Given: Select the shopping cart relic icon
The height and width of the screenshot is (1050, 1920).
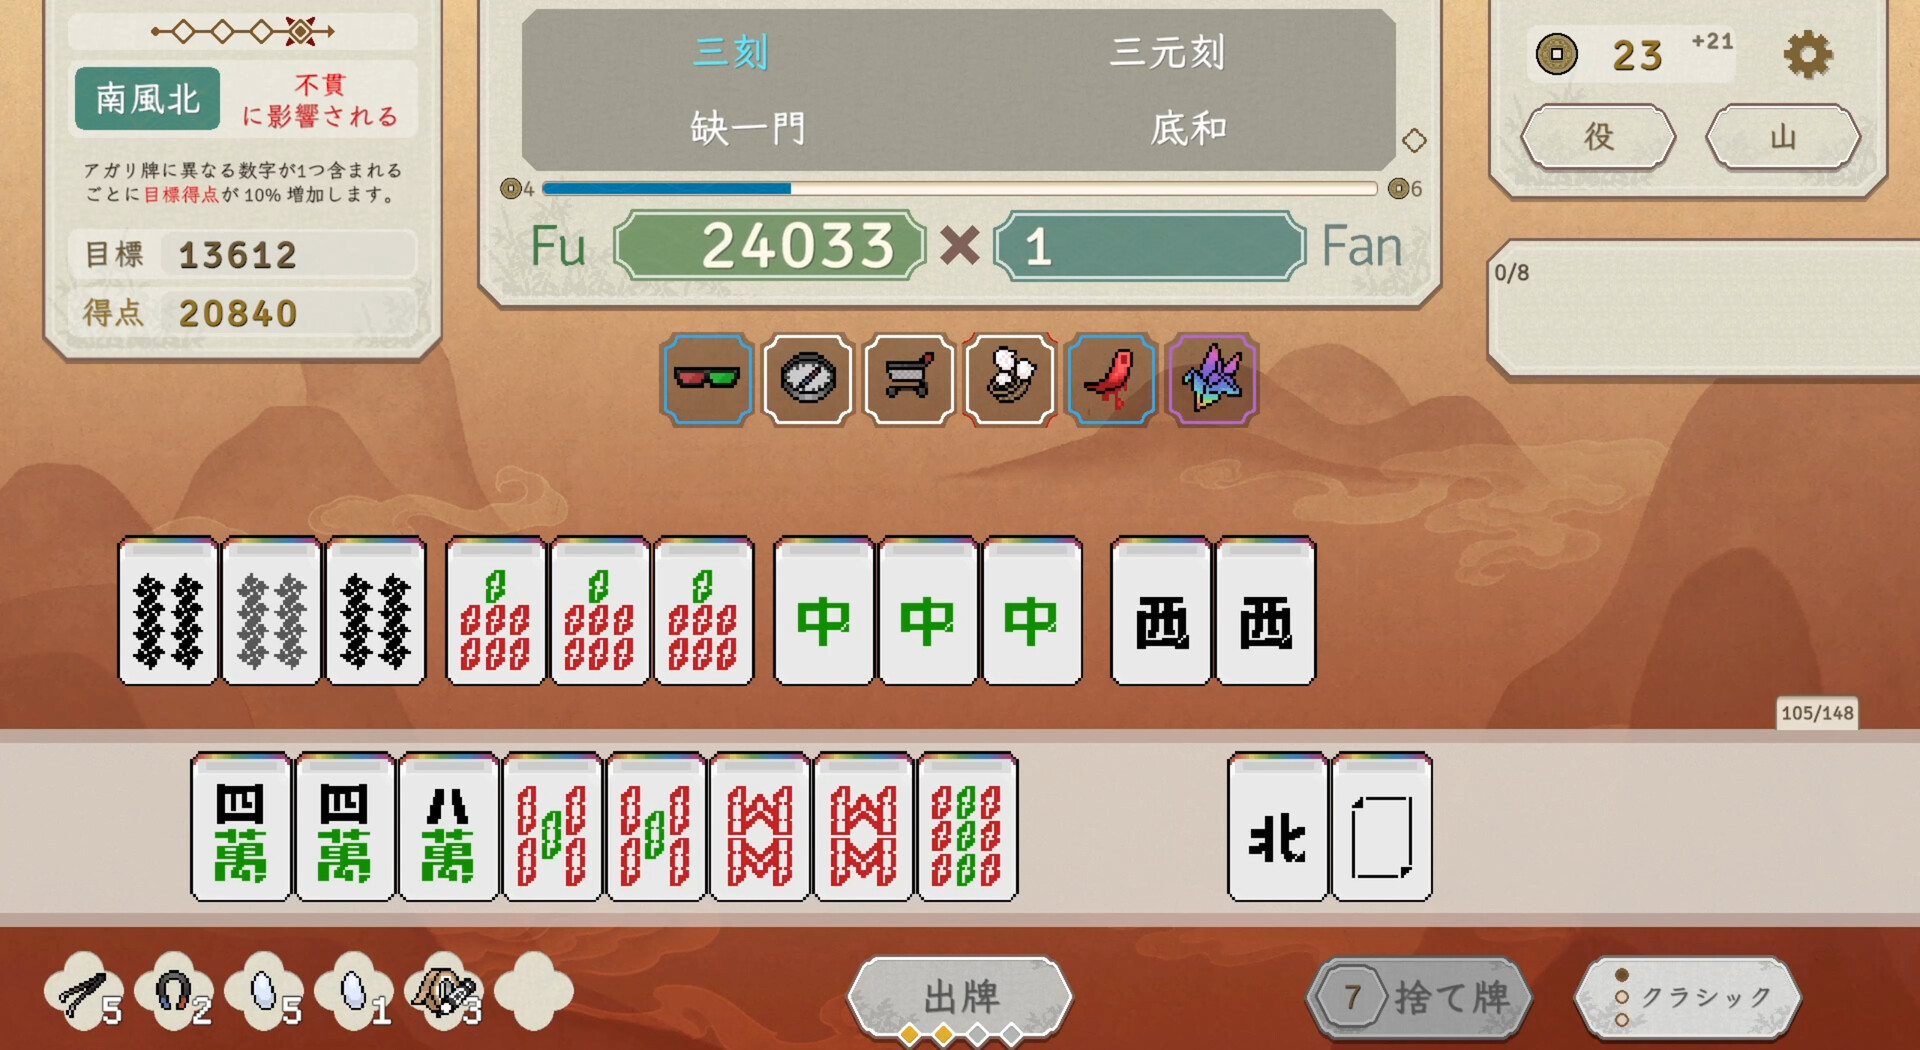Looking at the screenshot, I should pyautogui.click(x=909, y=379).
